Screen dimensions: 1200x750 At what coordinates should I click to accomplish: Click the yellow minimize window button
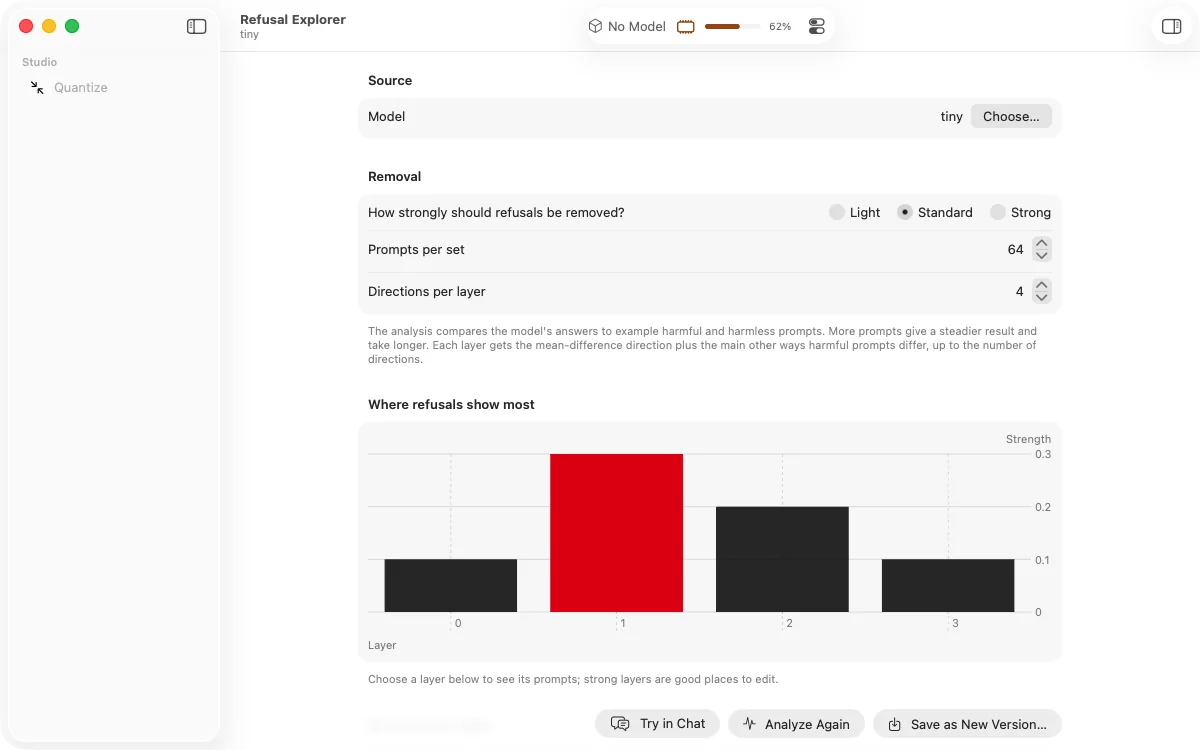(x=49, y=26)
